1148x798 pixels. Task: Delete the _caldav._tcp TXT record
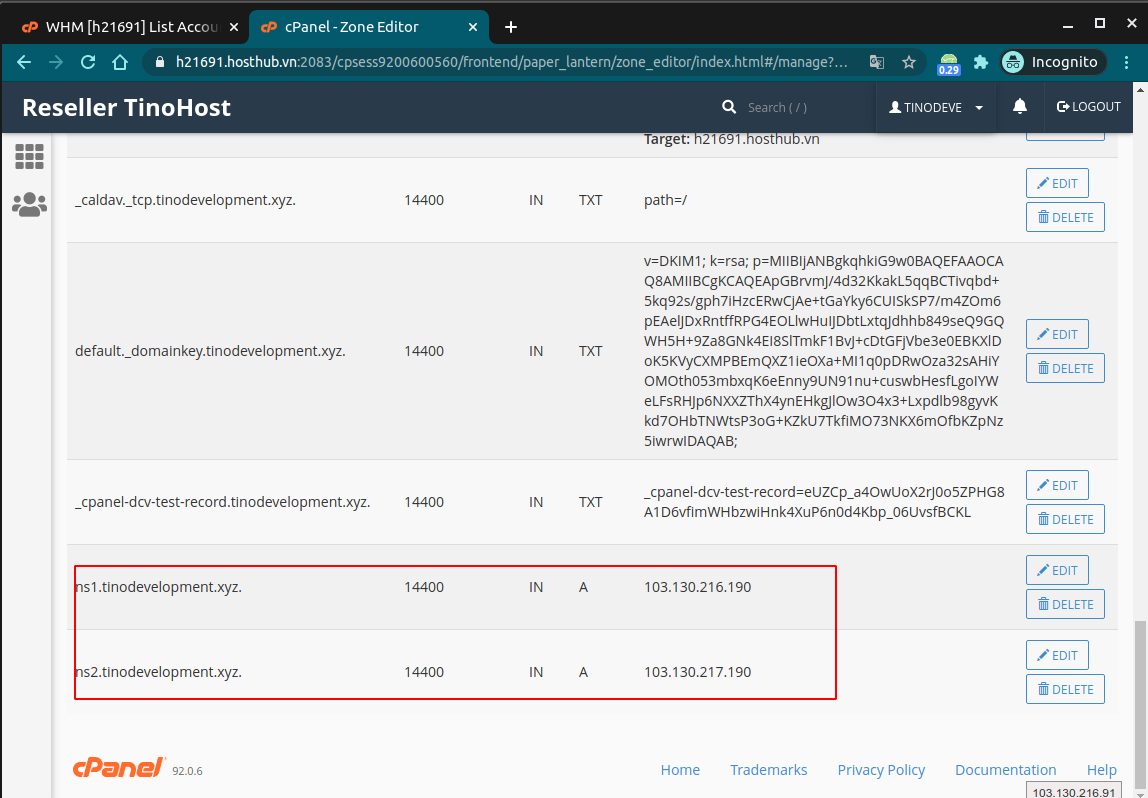click(1065, 217)
